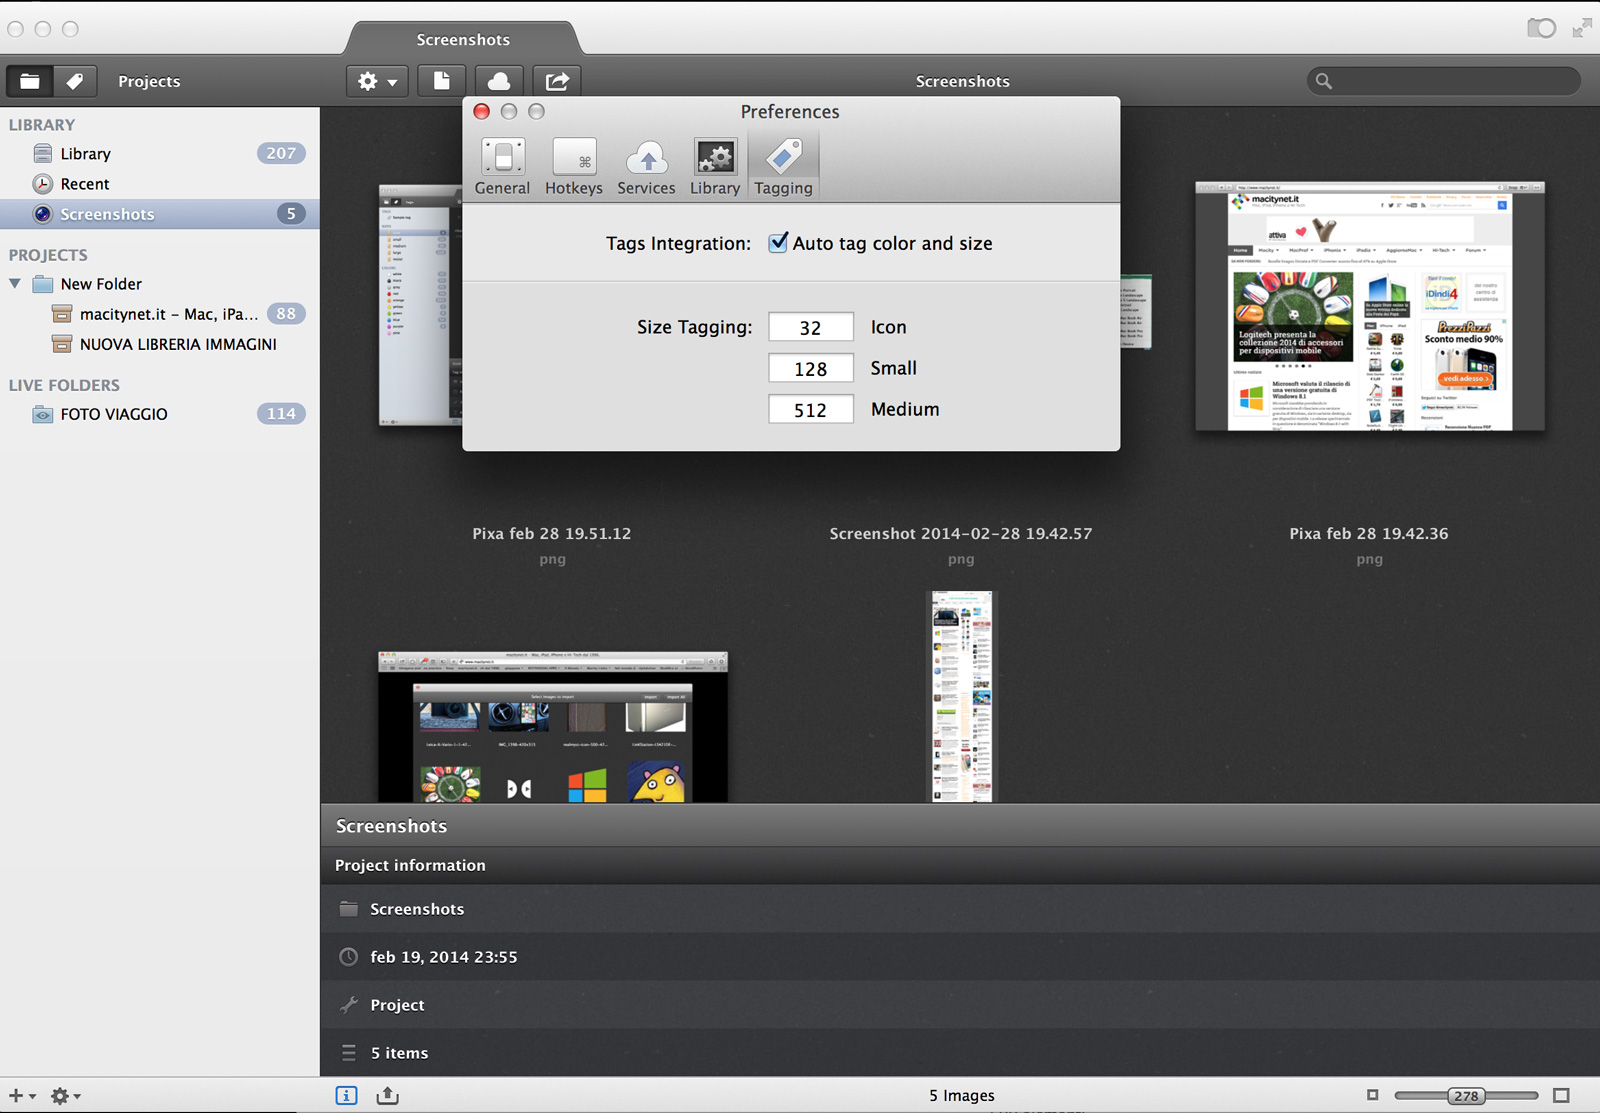Screen dimensions: 1600x1113
Task: Open the Services preferences tab
Action: [646, 167]
